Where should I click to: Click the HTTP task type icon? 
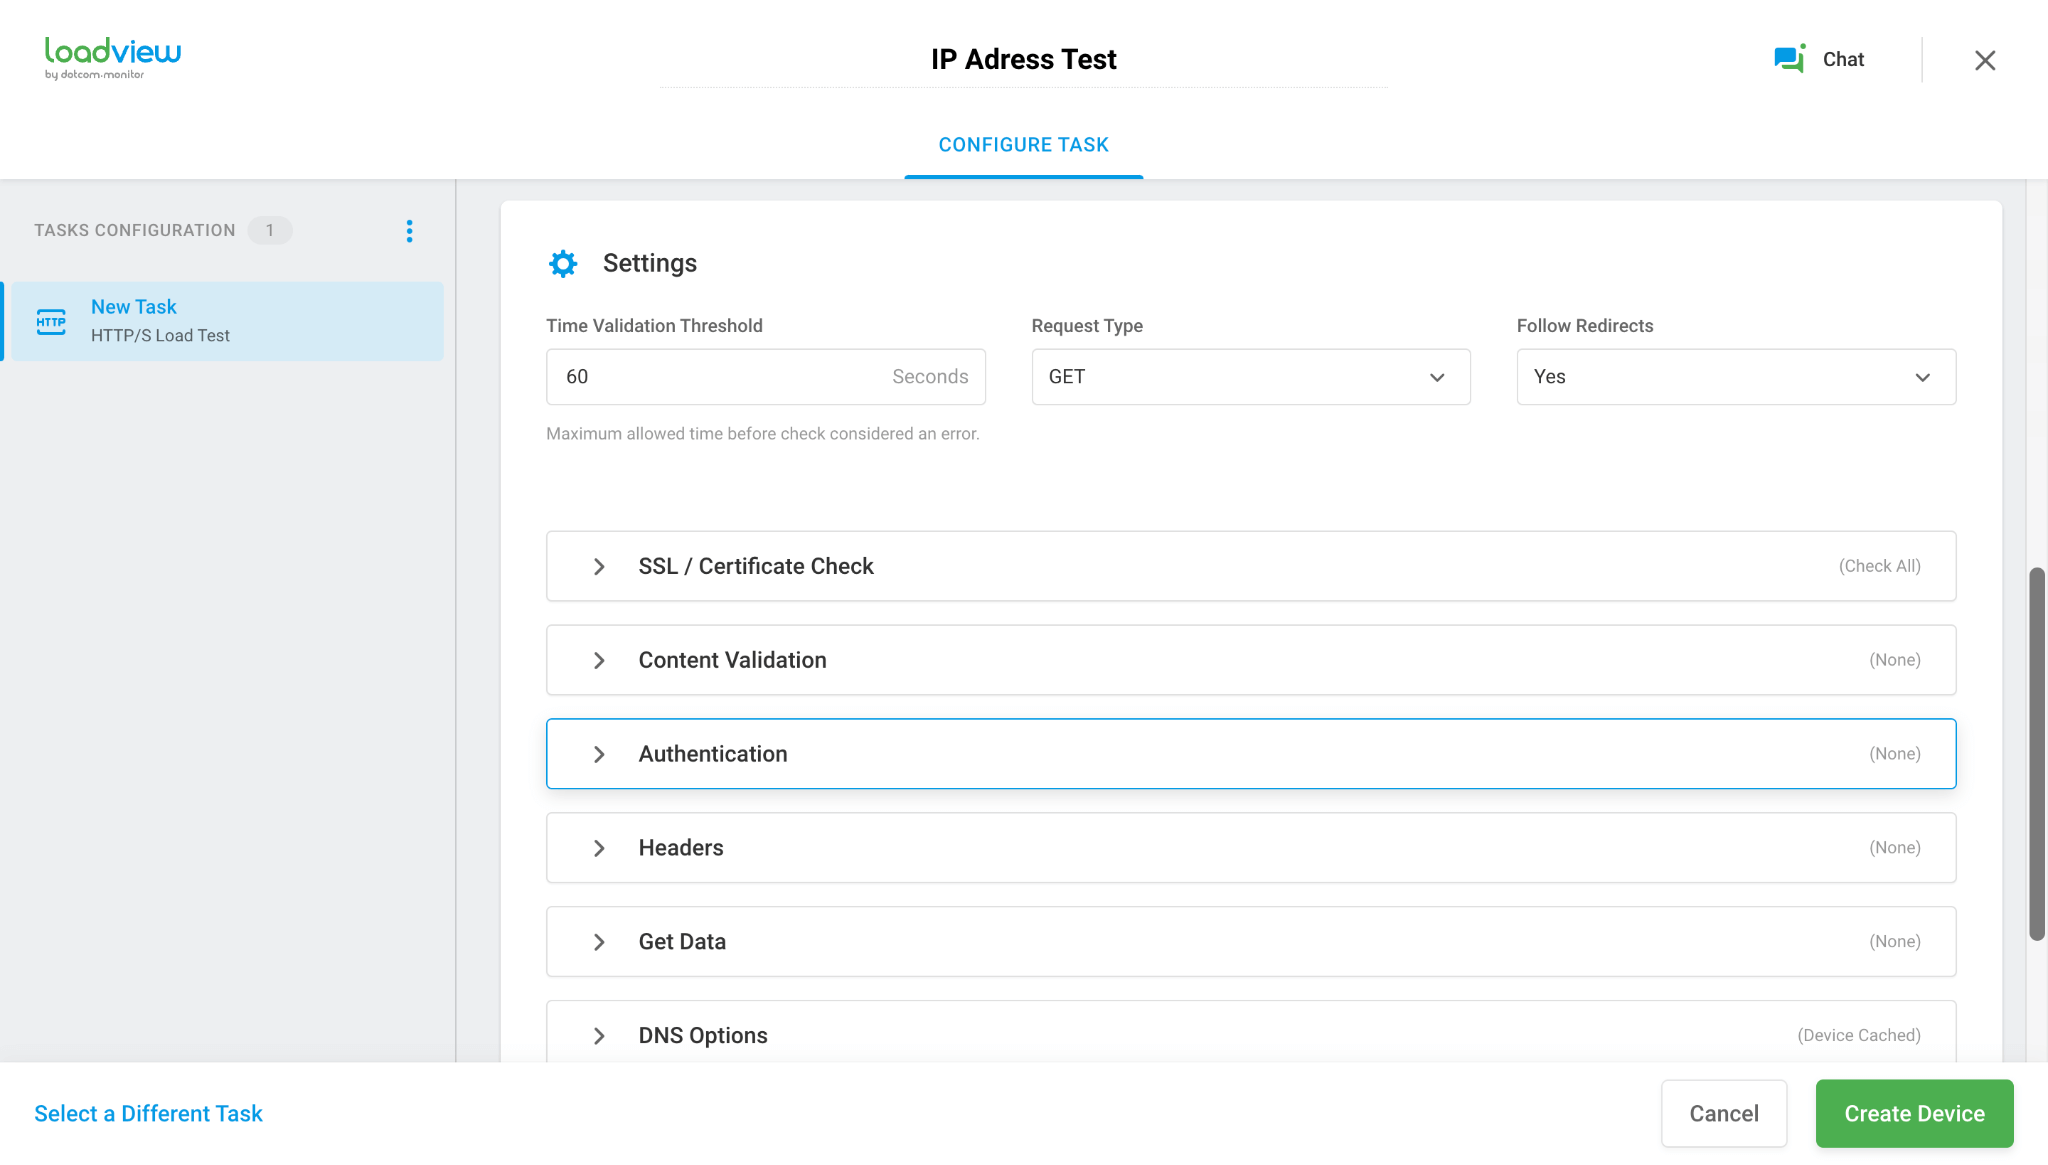(x=51, y=321)
